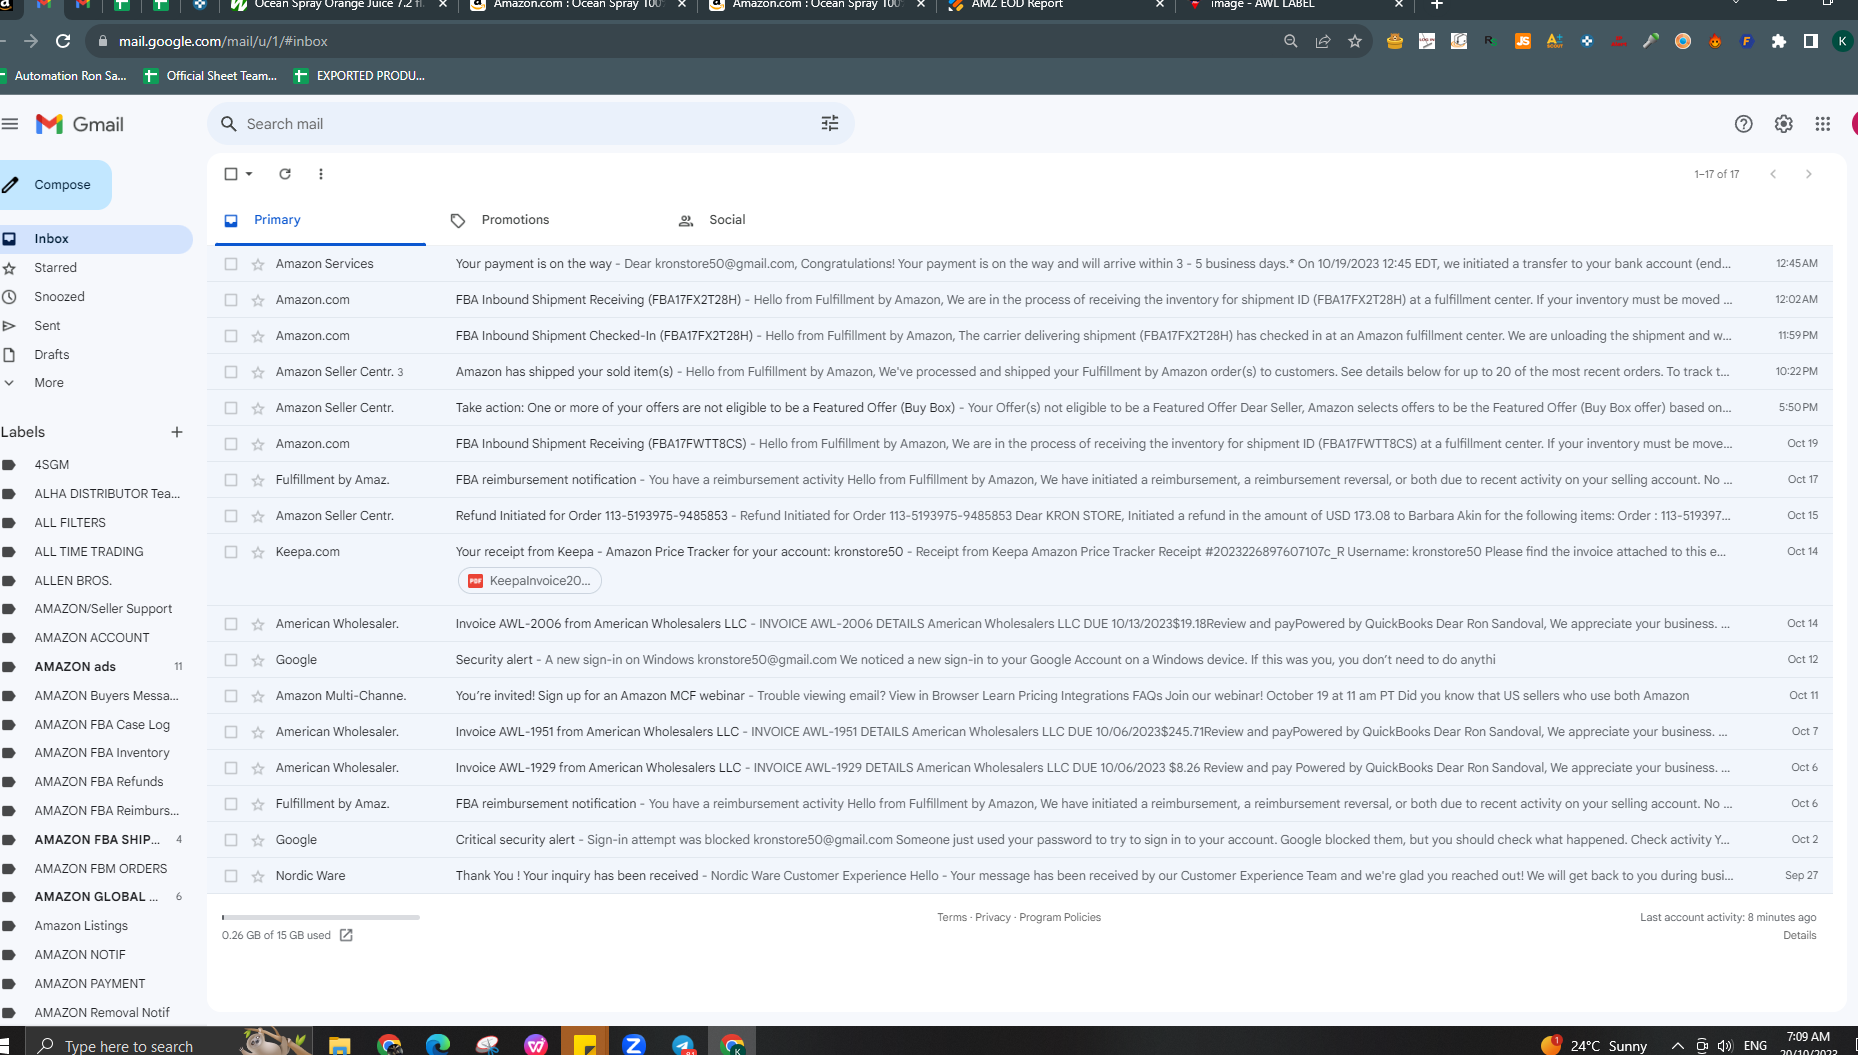Click the Gmail logo
The width and height of the screenshot is (1858, 1055).
click(80, 124)
